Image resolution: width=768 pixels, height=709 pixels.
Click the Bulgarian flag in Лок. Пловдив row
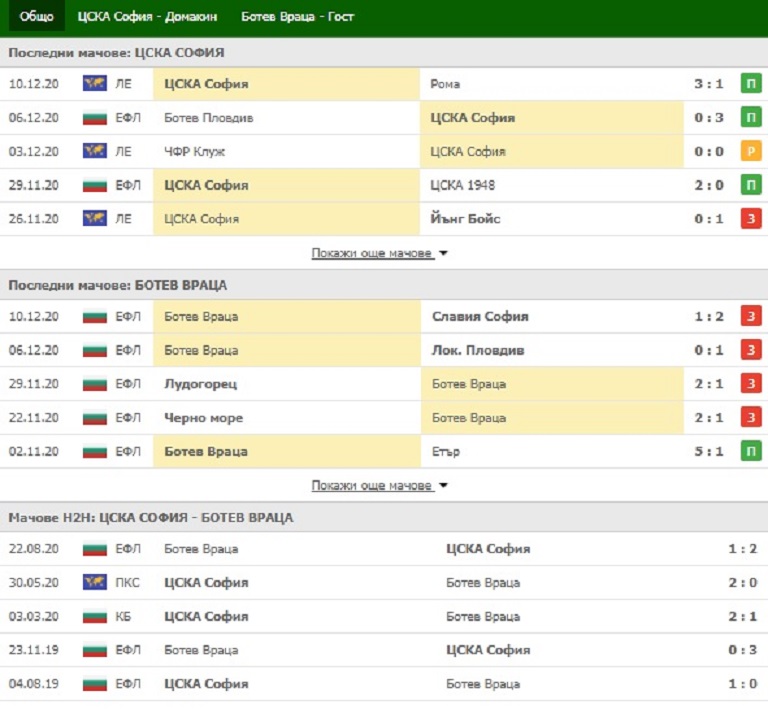point(95,351)
